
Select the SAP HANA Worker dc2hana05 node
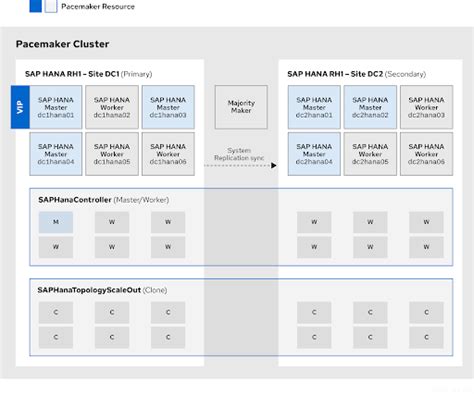click(370, 154)
